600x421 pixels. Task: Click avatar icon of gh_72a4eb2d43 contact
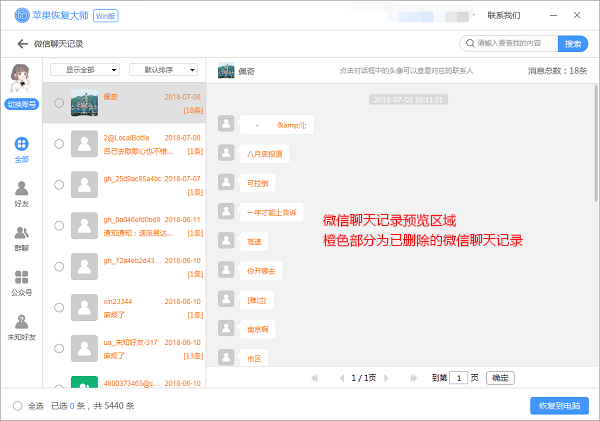point(85,267)
